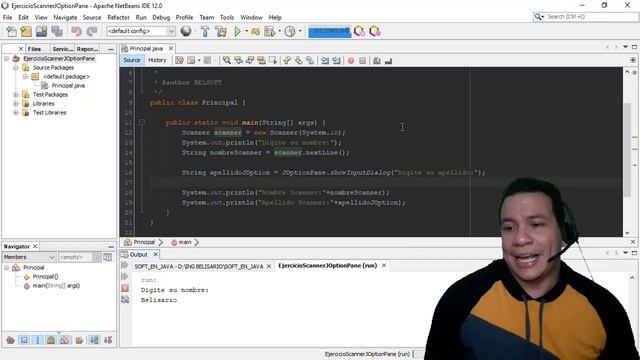This screenshot has width=640, height=360.
Task: Click the Find Selection magnifier icon in editor toolbar
Action: pyautogui.click(x=227, y=60)
